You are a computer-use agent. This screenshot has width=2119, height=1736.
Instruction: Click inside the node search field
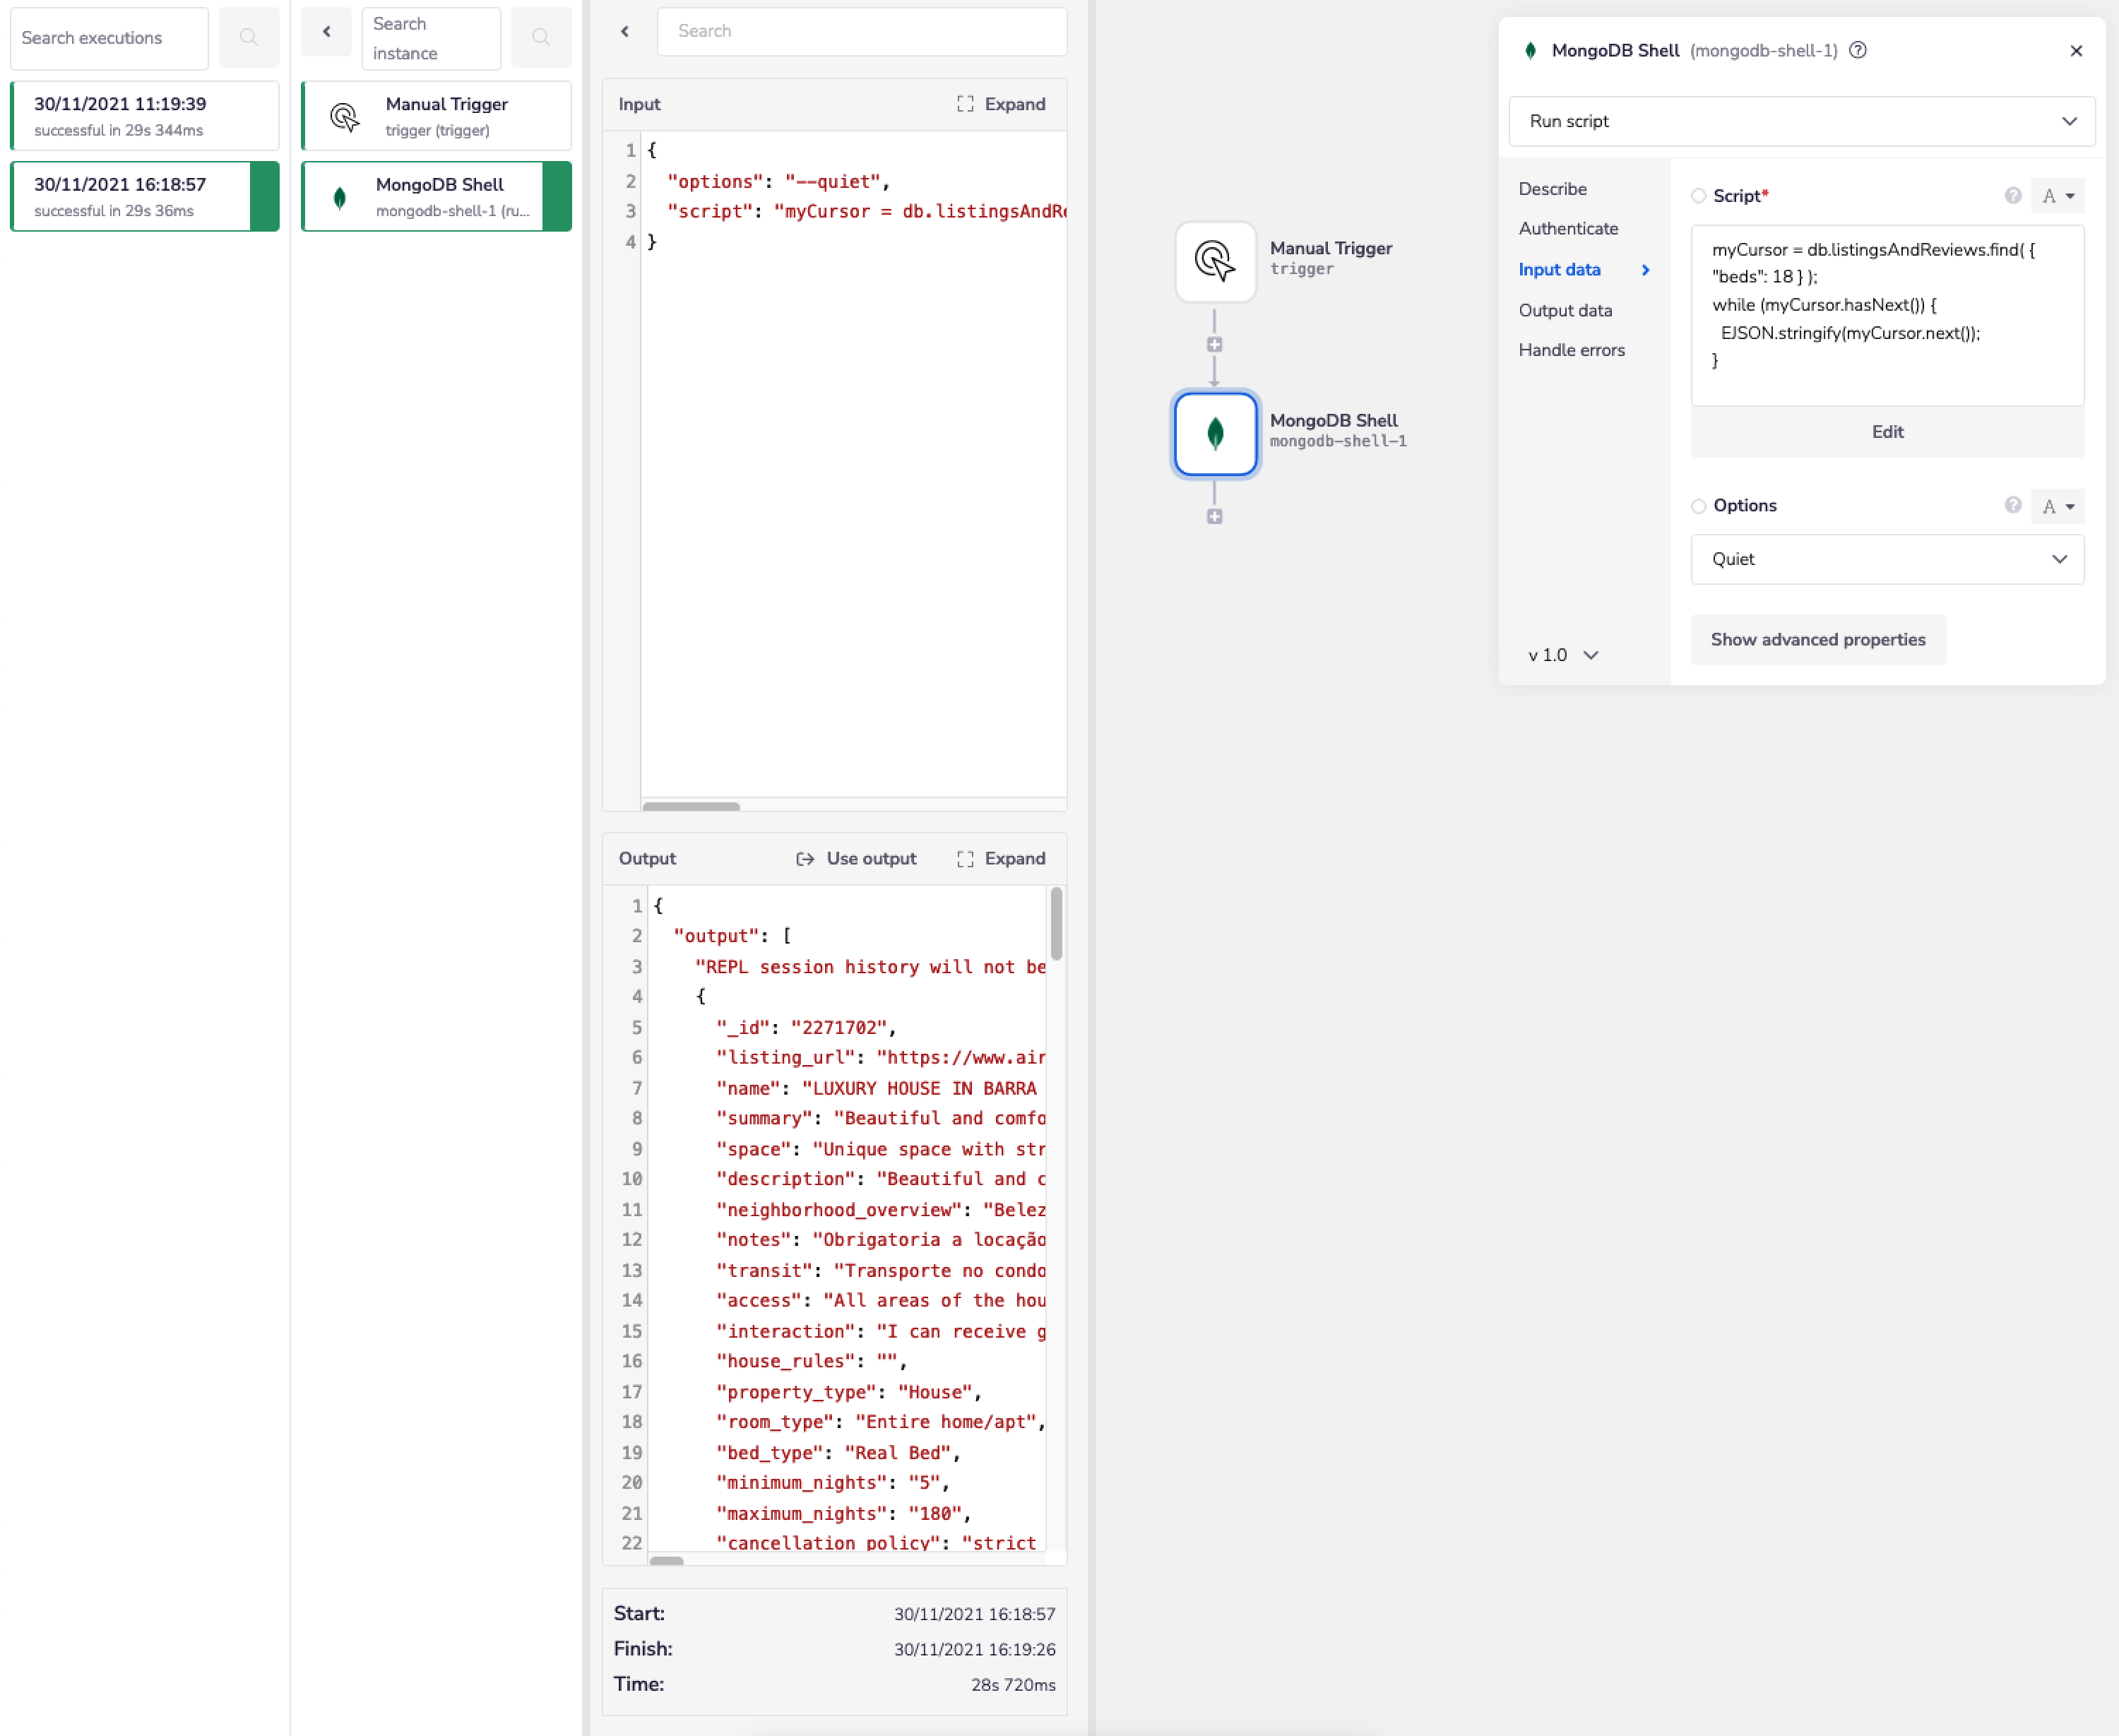pos(860,31)
